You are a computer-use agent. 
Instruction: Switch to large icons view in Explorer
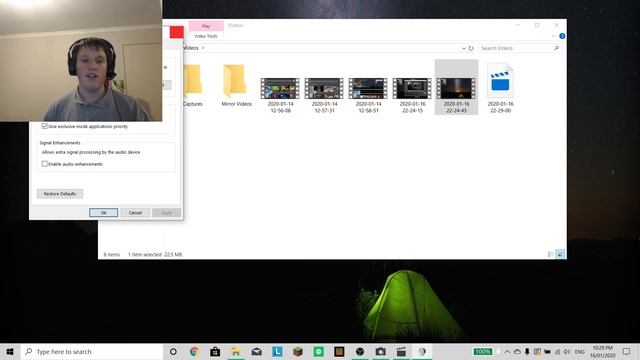pos(560,254)
